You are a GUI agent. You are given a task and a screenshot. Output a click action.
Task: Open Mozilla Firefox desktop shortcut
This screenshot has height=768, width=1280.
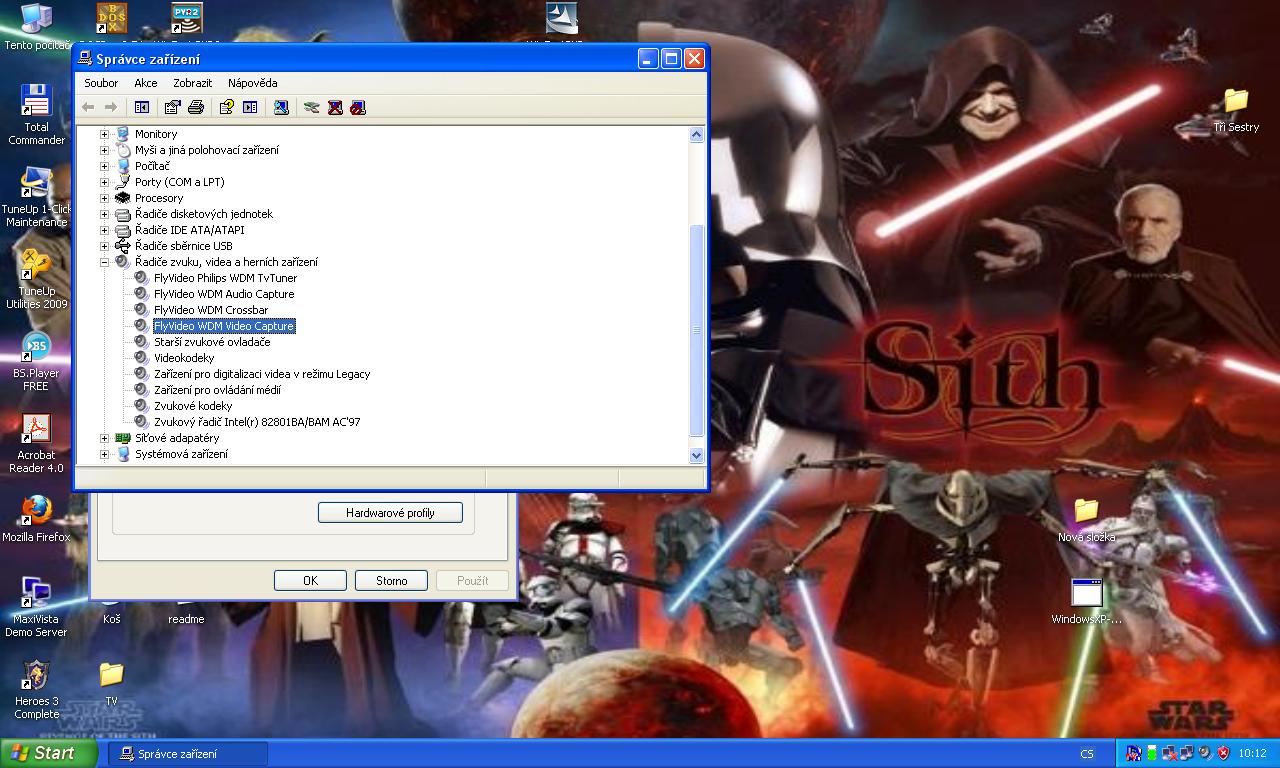tap(36, 512)
